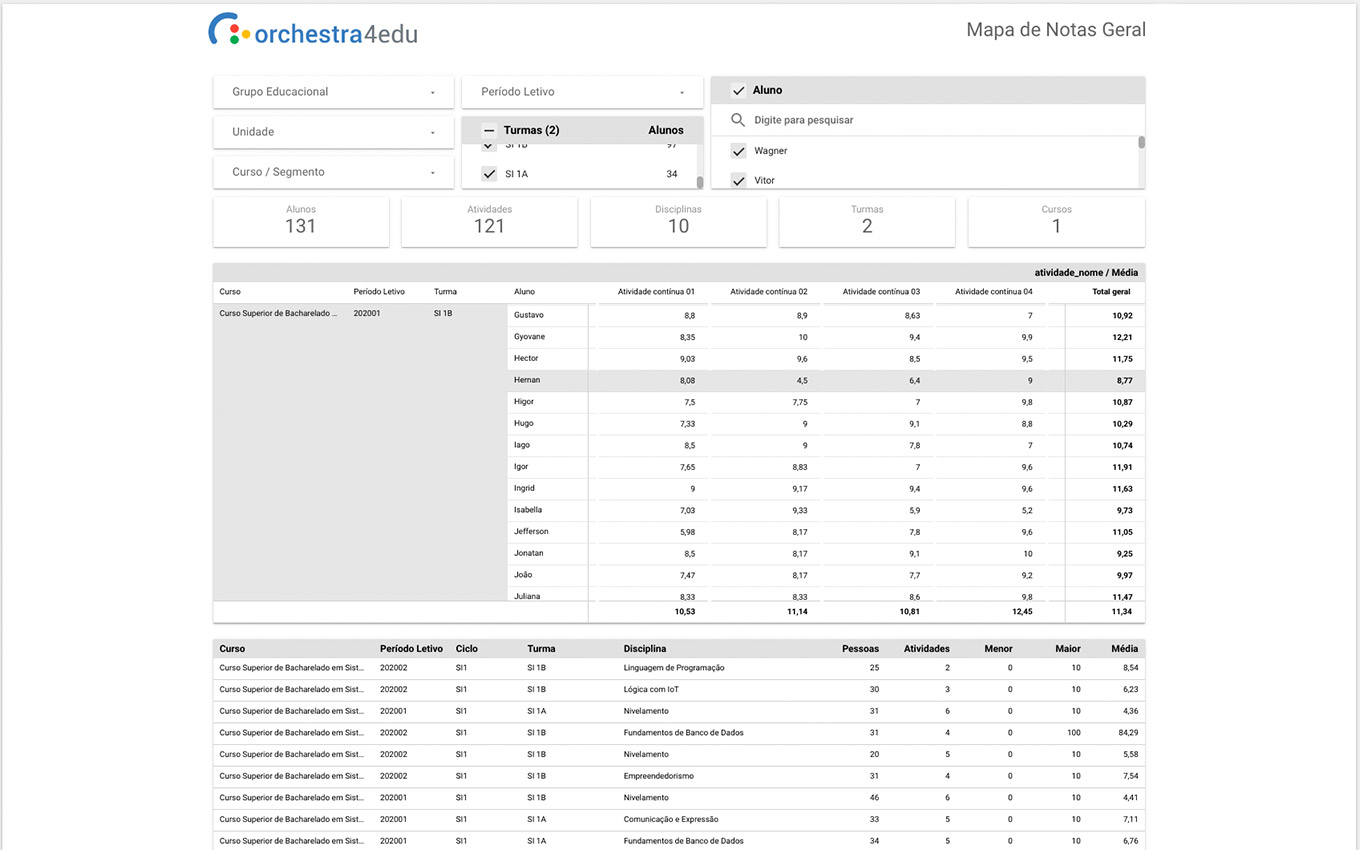1360x850 pixels.
Task: Deselect the SI 1A class checkbox
Action: tap(489, 174)
